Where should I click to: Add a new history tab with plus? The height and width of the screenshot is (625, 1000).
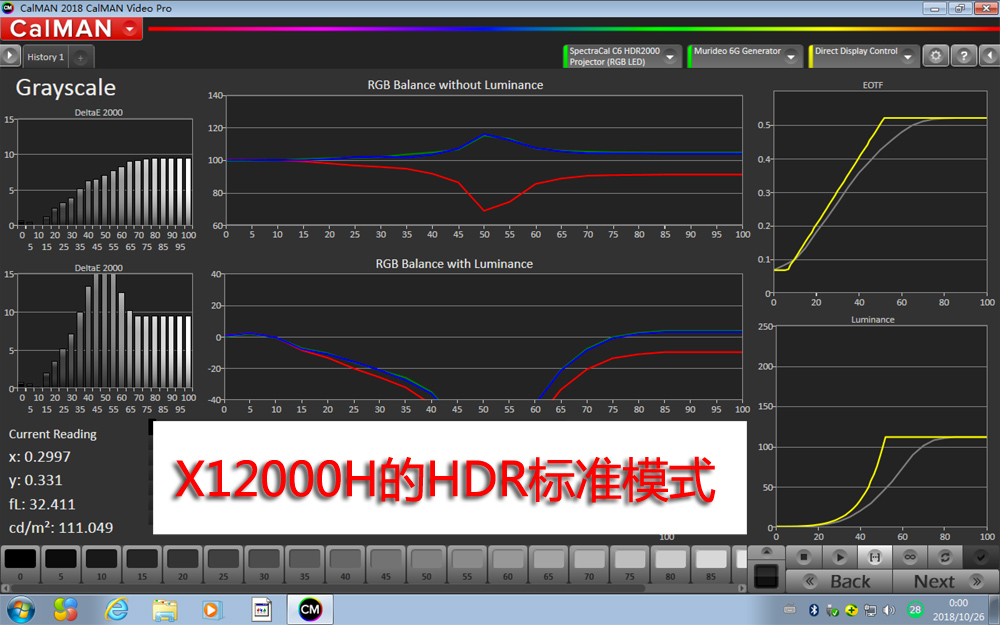coord(81,57)
